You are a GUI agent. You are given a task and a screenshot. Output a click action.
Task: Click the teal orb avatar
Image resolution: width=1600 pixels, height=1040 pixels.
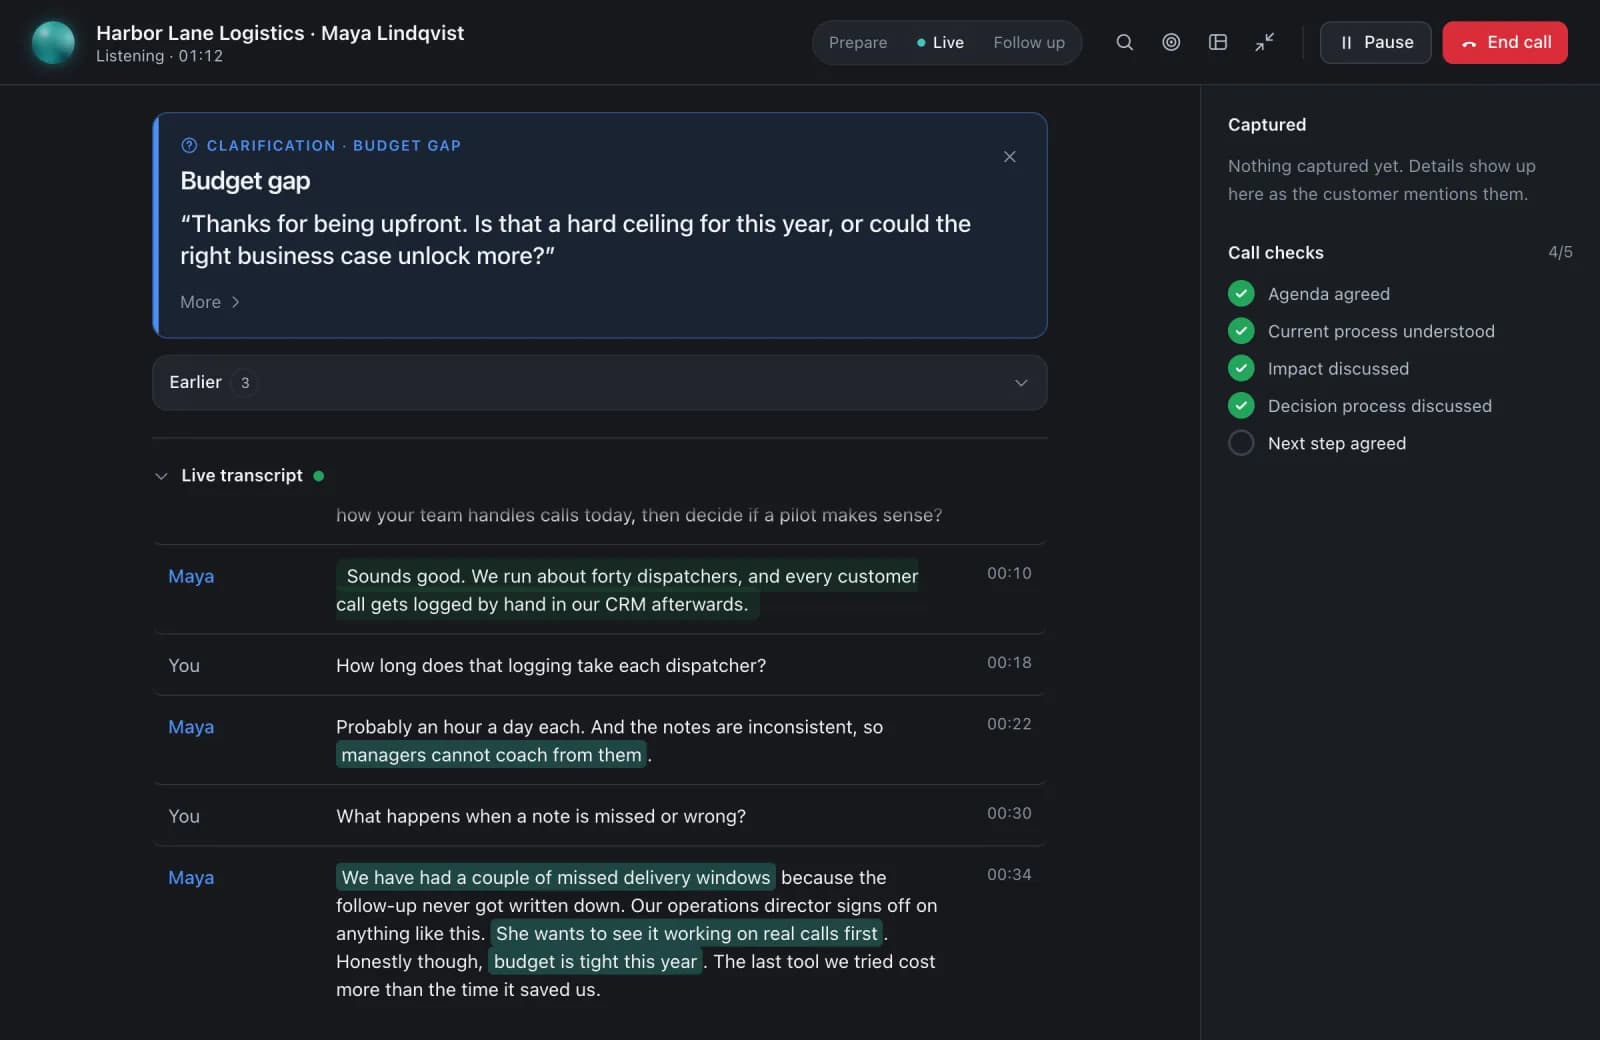tap(53, 42)
